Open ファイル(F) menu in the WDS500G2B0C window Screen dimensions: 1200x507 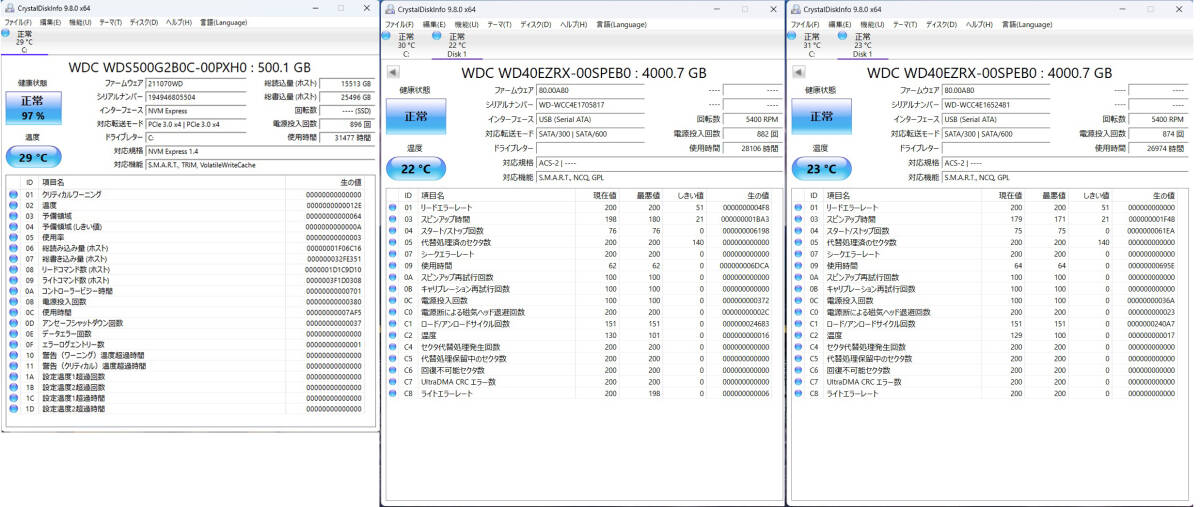(17, 21)
